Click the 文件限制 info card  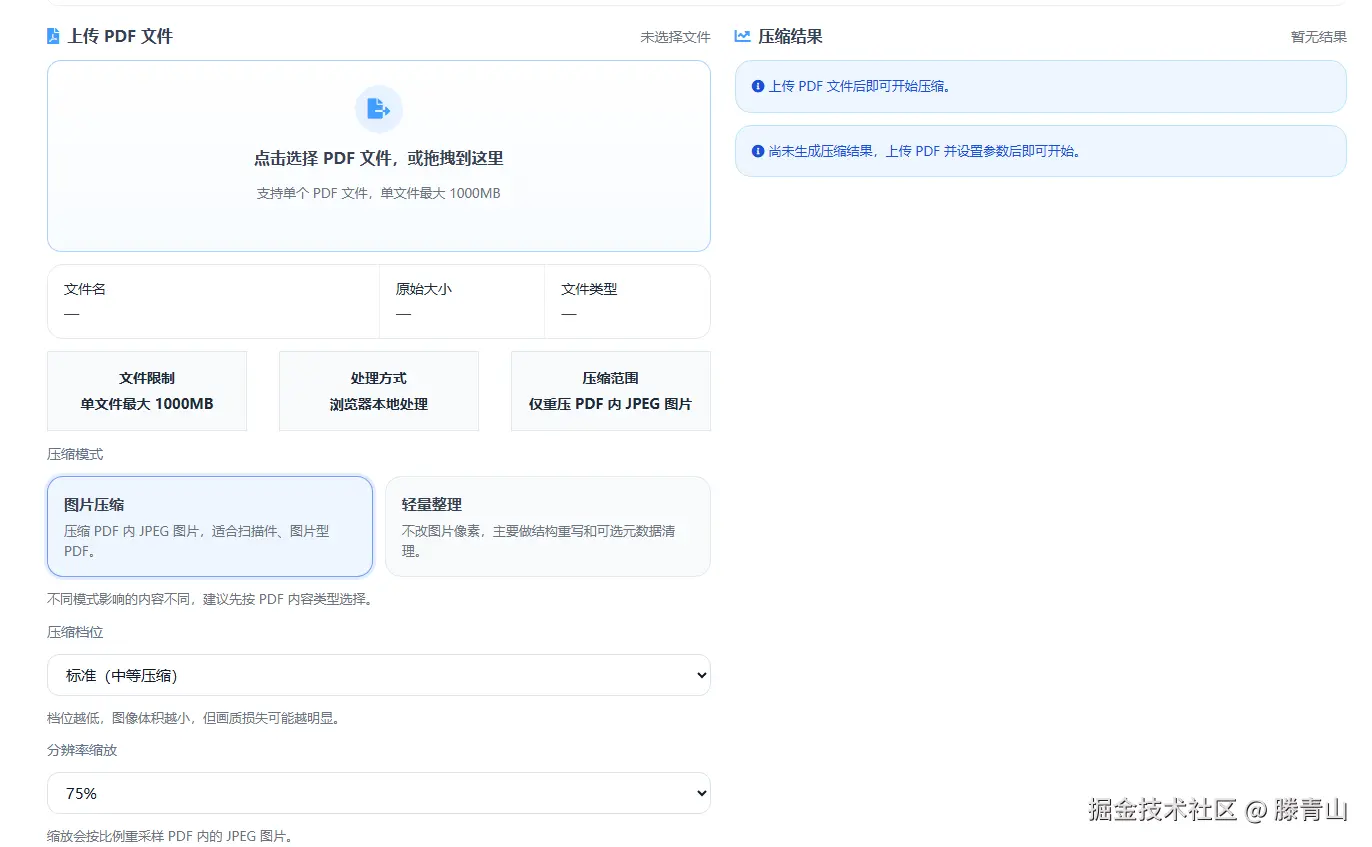click(147, 390)
